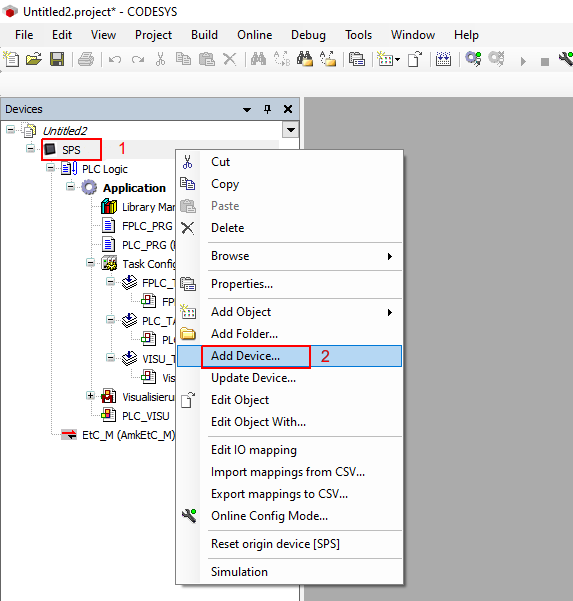Choose Add Device... from context menu
This screenshot has width=573, height=601.
289,356
